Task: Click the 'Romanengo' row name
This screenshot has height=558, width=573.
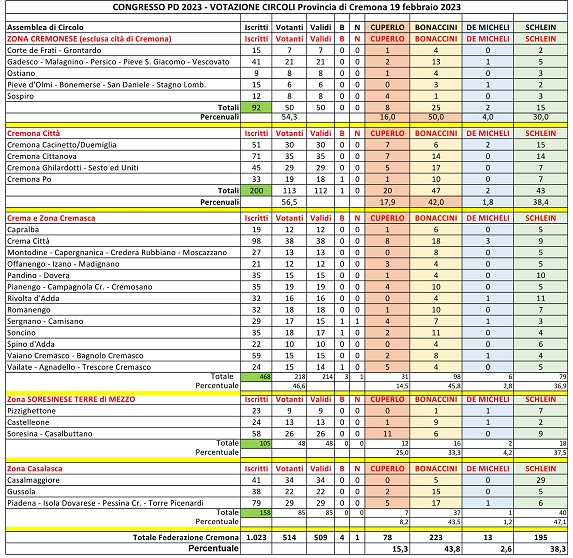Action: pyautogui.click(x=29, y=310)
